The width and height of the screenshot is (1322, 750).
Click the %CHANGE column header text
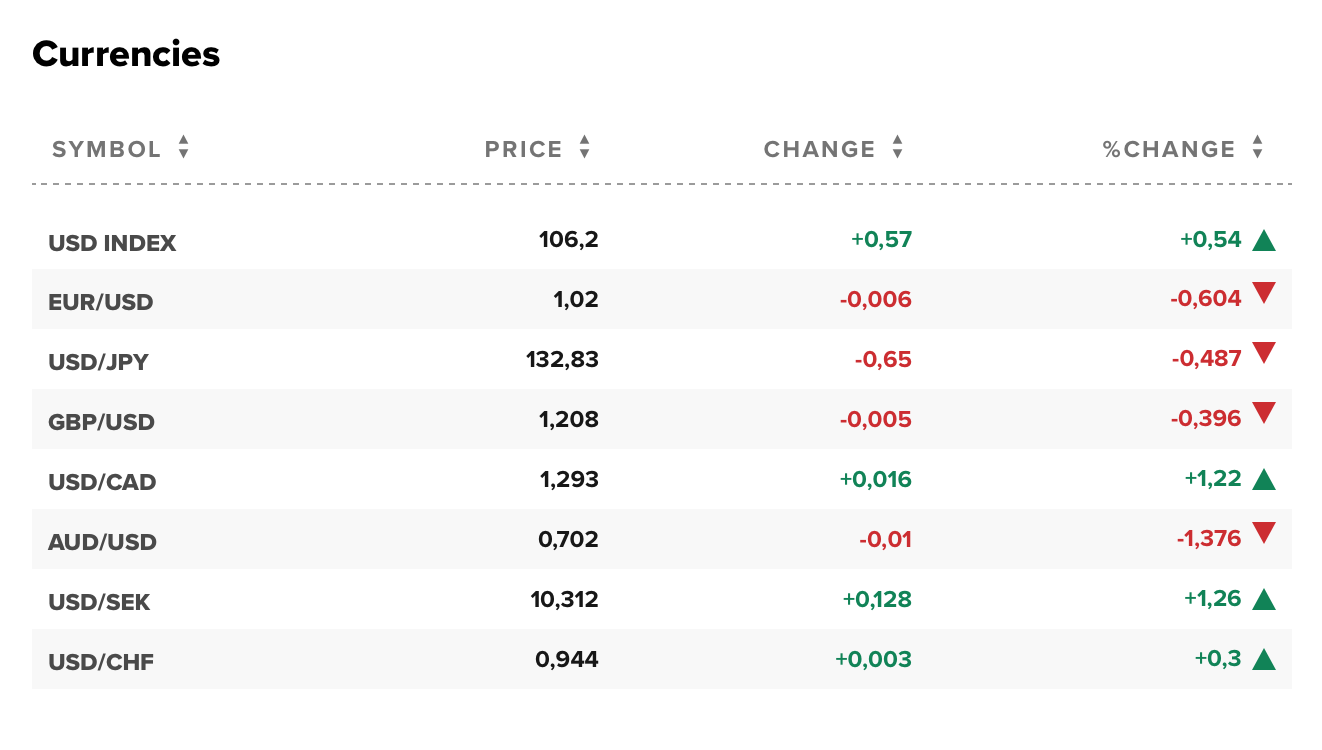(x=1169, y=150)
